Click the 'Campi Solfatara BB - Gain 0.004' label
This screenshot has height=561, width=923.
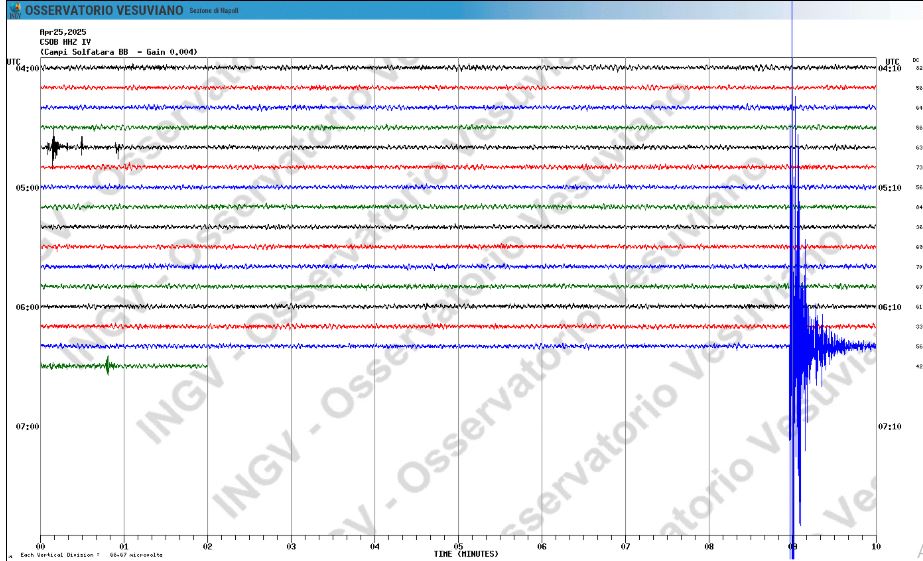coord(118,52)
